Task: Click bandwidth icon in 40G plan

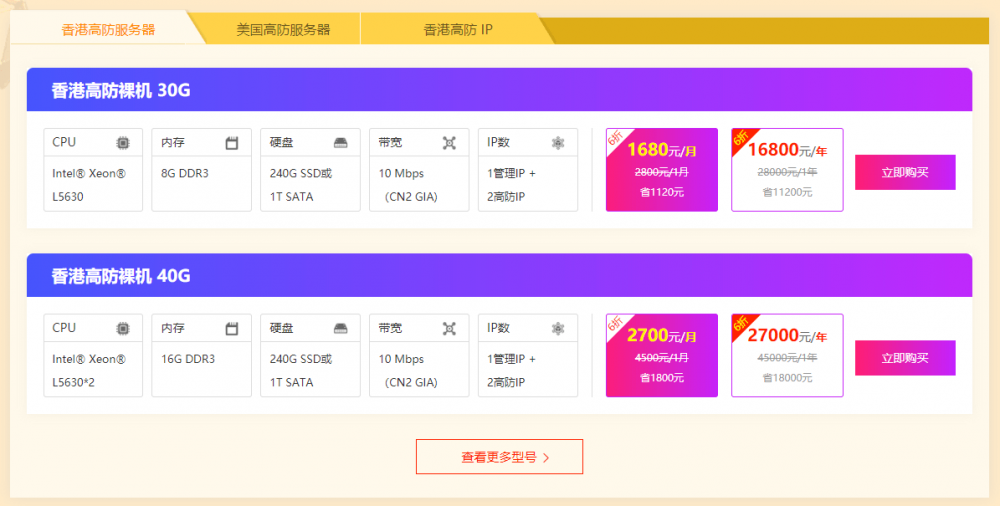Action: (x=449, y=328)
